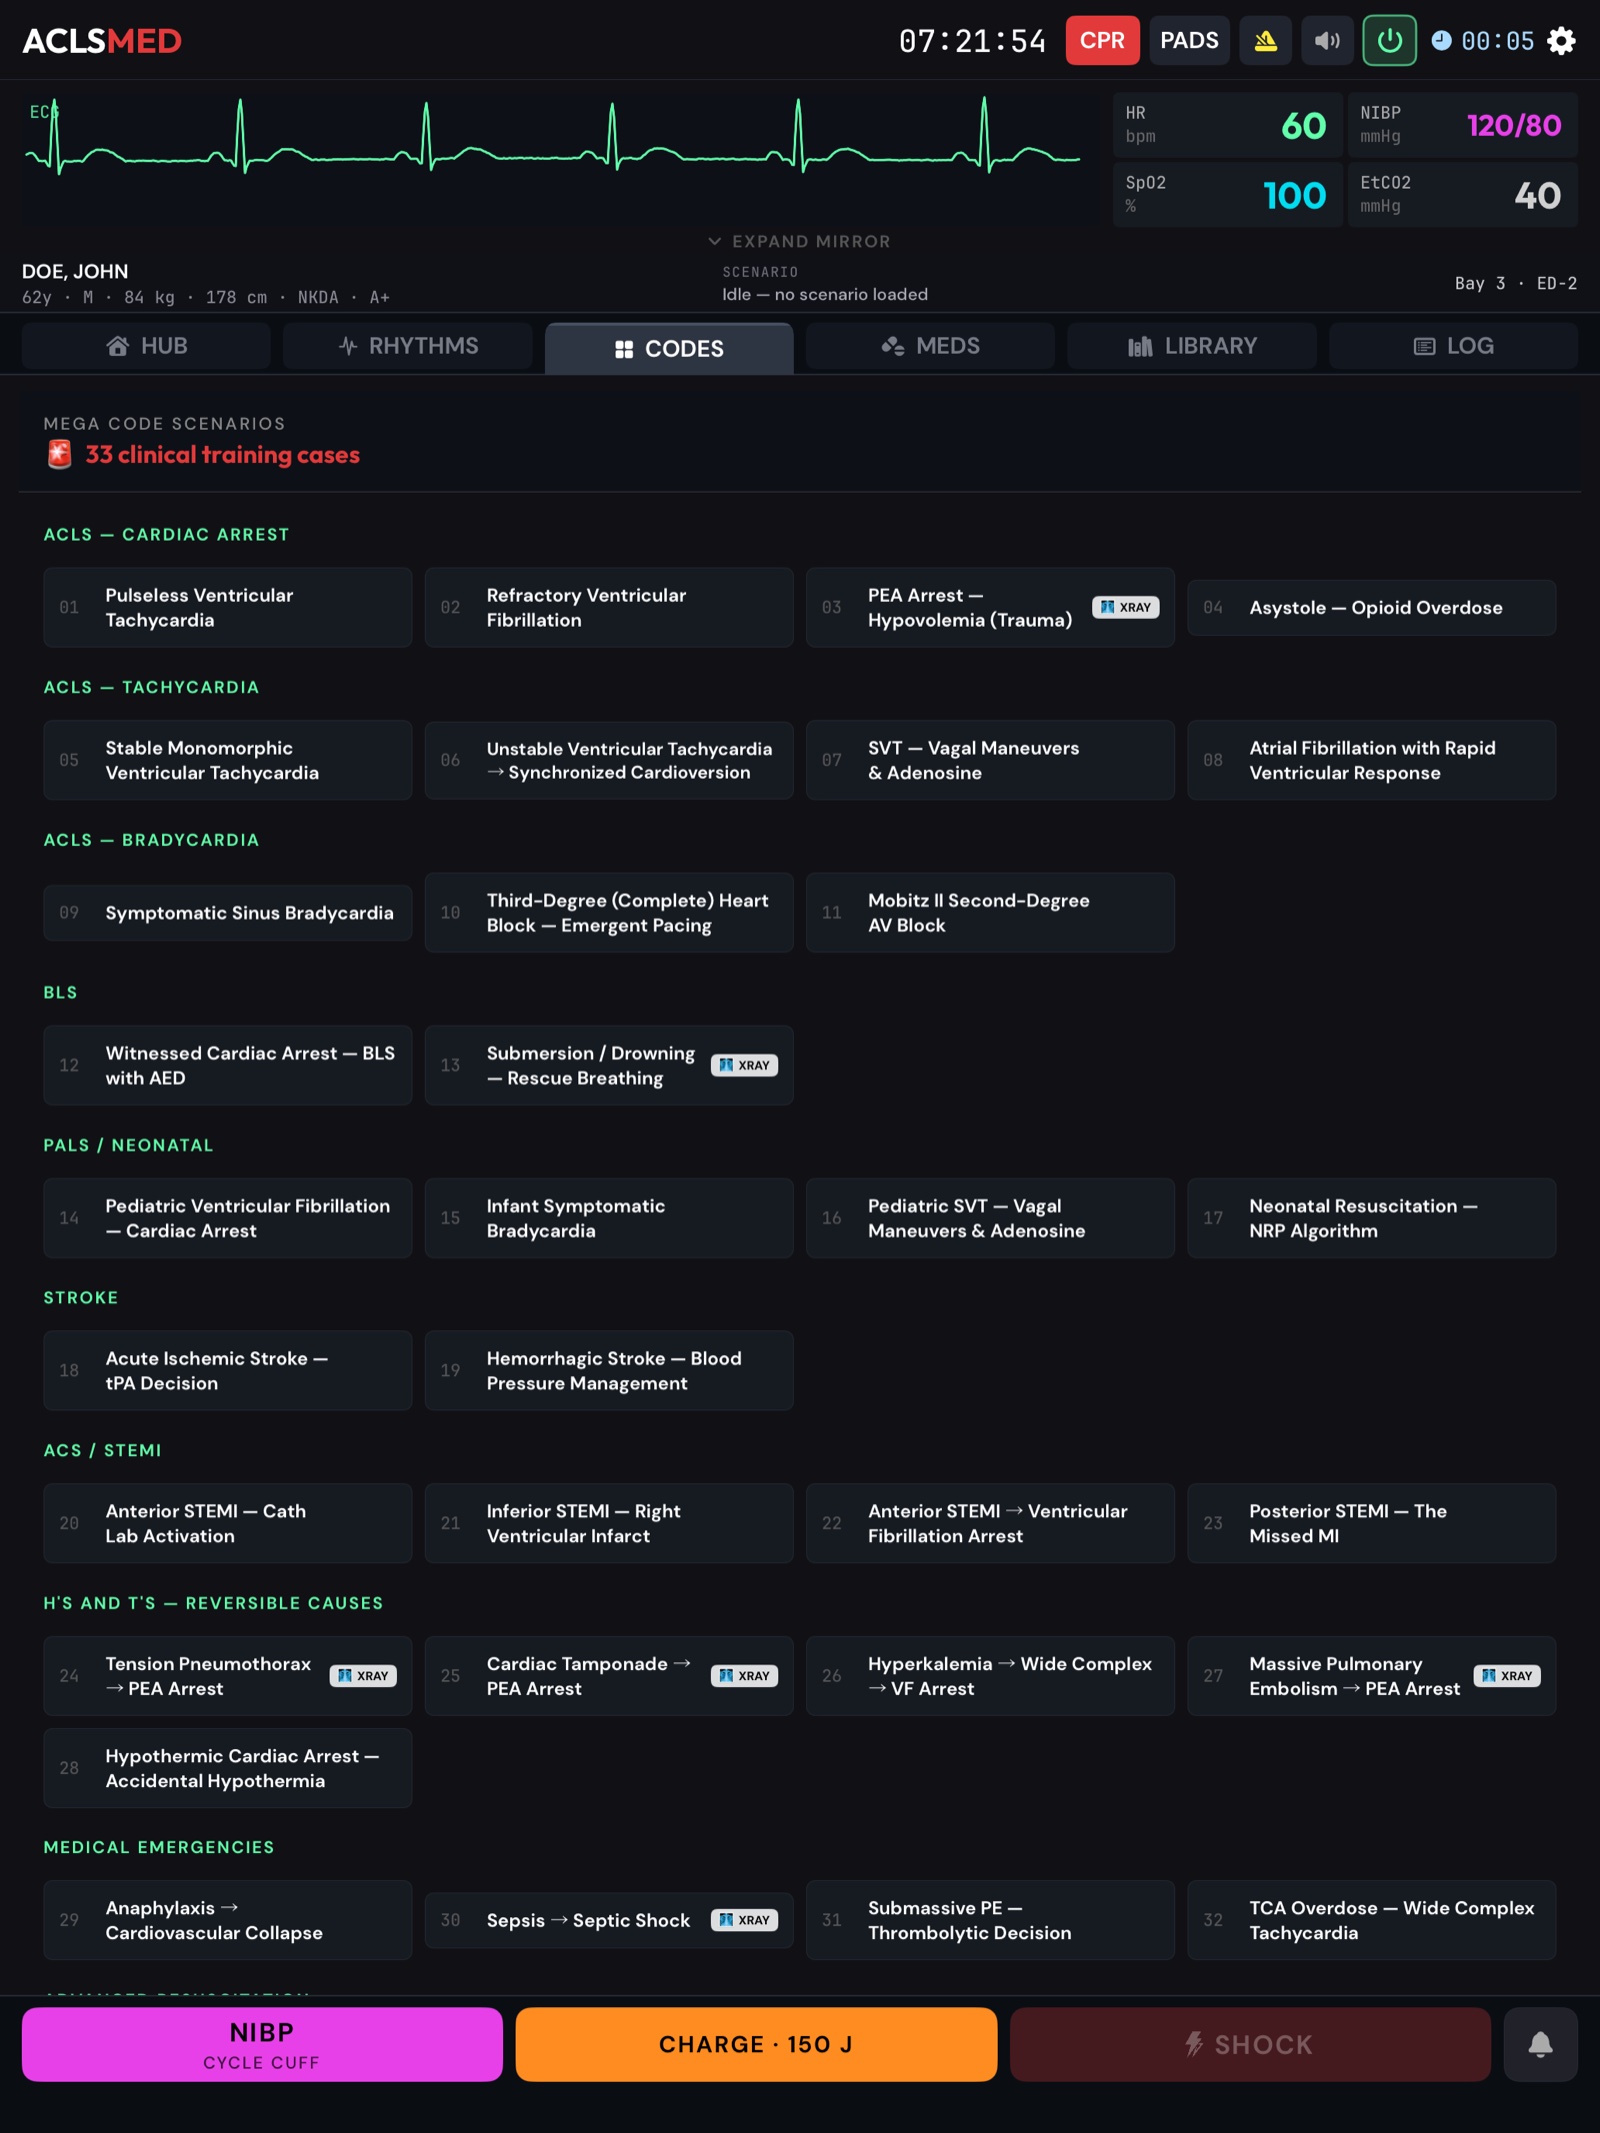Select TCA Overdose Wide Complex Tachycardia
The width and height of the screenshot is (1600, 2133).
1372,1920
